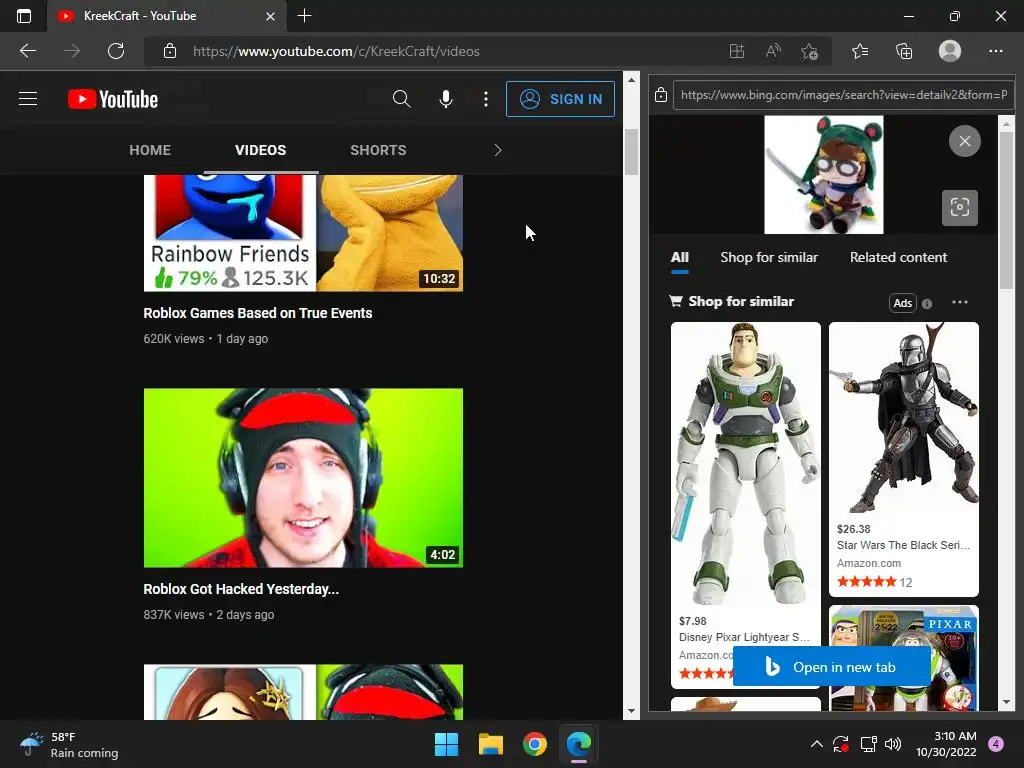Open the Edge tab actions menu
The width and height of the screenshot is (1024, 768).
click(24, 16)
